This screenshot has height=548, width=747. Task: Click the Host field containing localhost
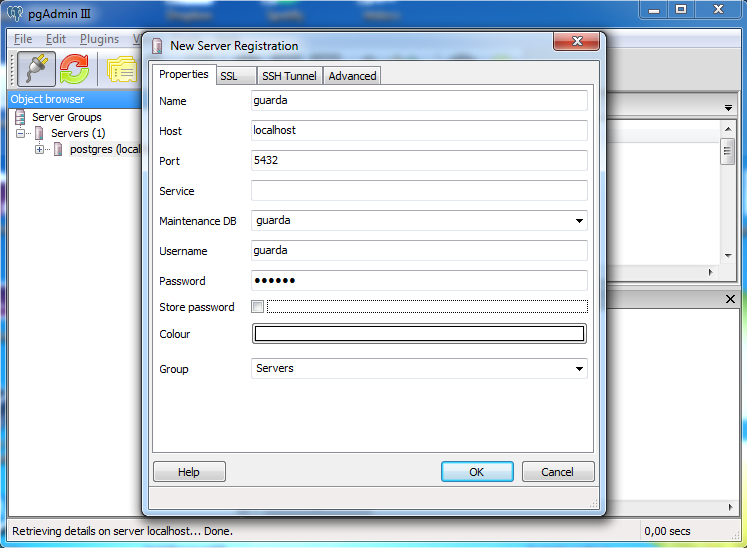[419, 131]
